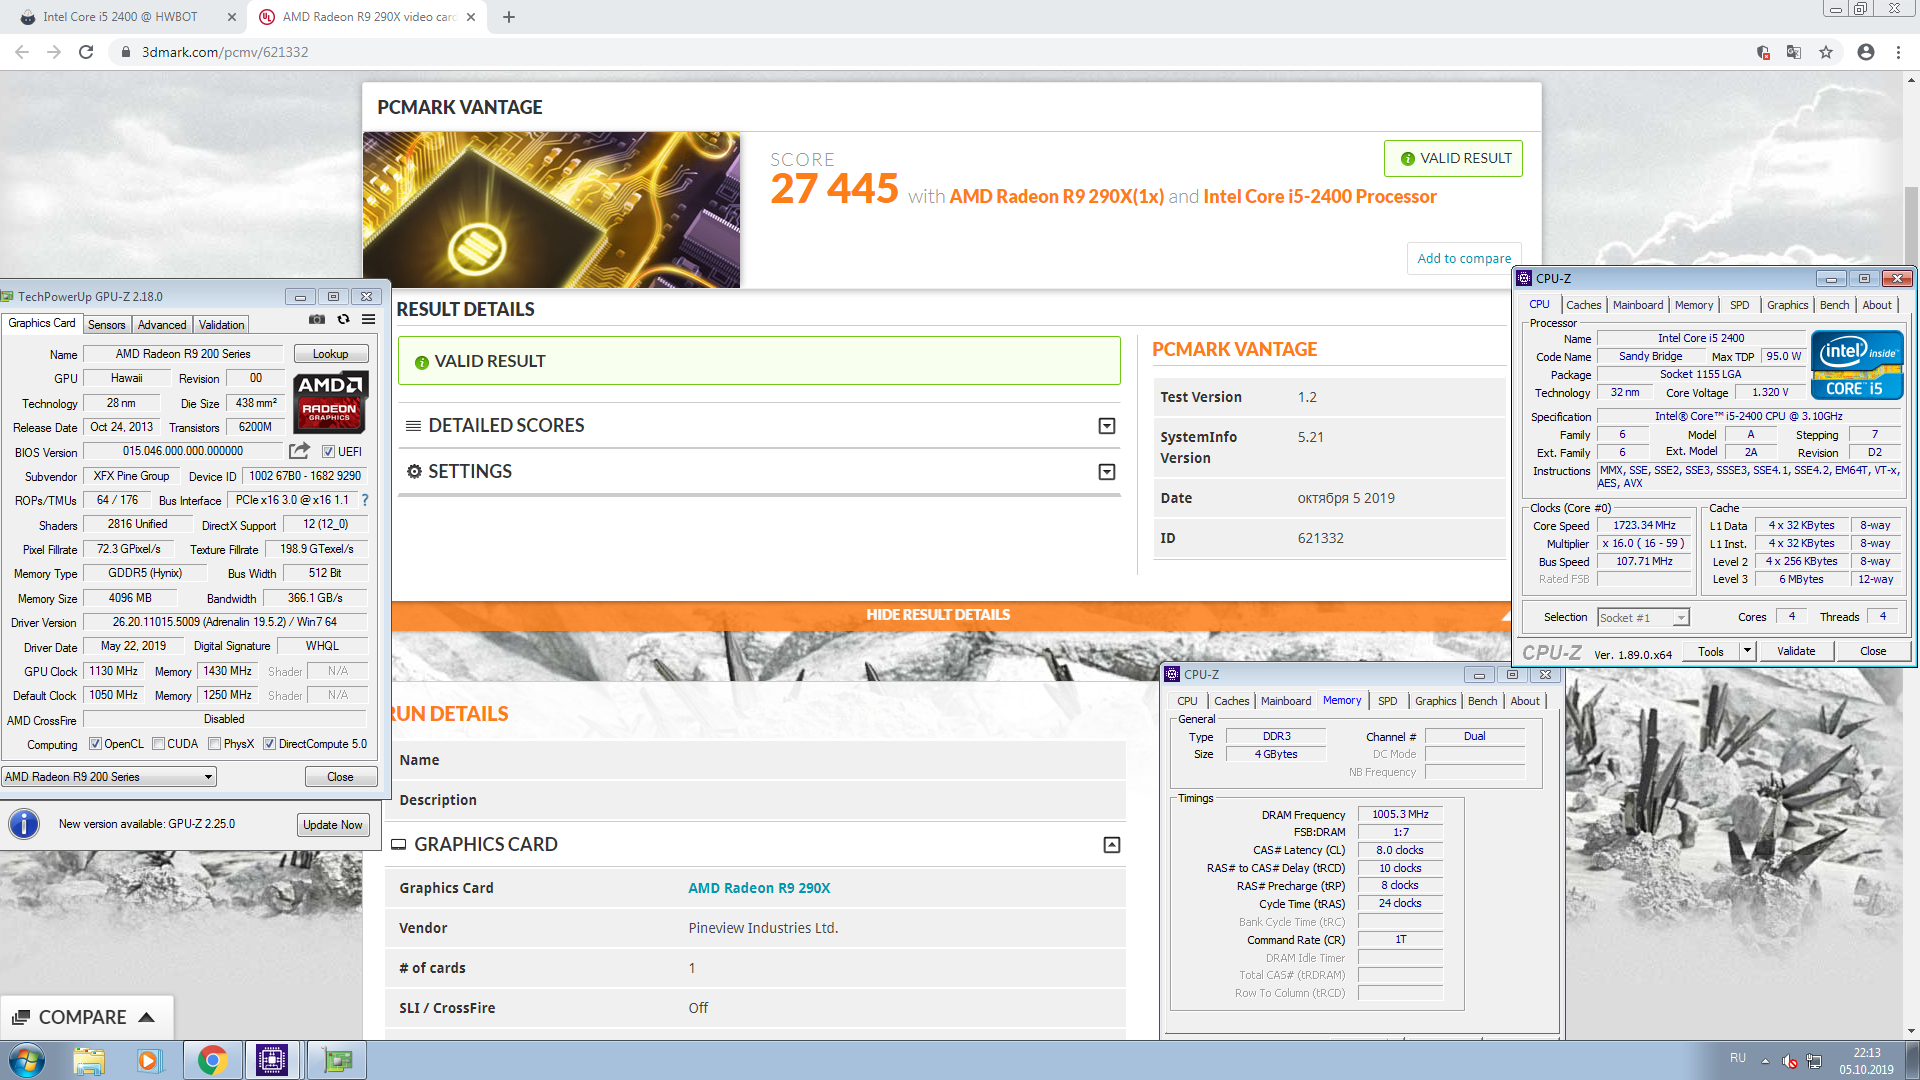Click the taskbar clock
Image resolution: width=1920 pixels, height=1080 pixels.
click(x=1866, y=1061)
